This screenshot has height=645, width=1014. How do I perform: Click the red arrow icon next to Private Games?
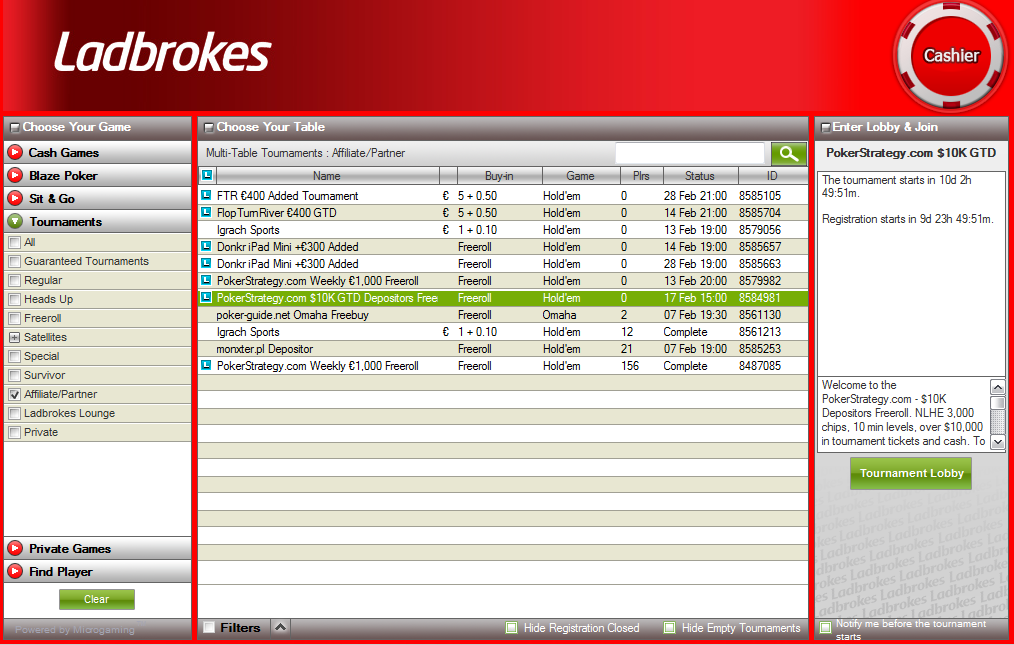pyautogui.click(x=15, y=549)
